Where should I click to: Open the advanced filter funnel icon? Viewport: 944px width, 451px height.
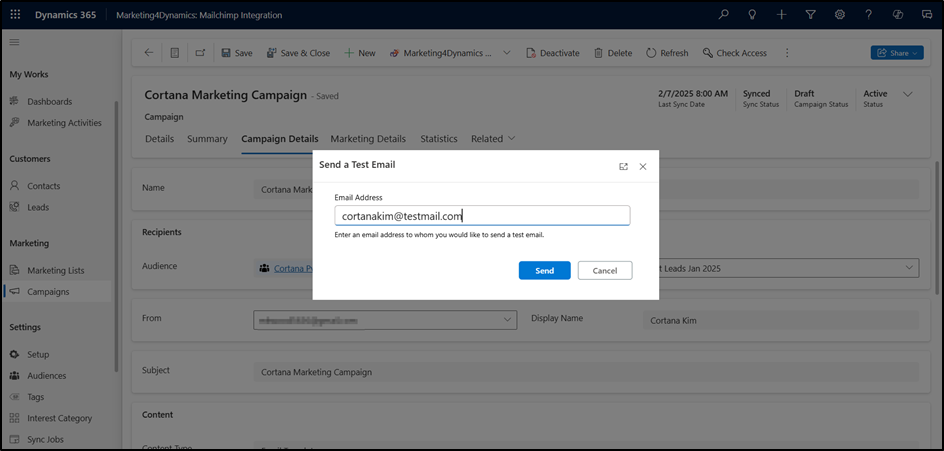click(x=810, y=15)
